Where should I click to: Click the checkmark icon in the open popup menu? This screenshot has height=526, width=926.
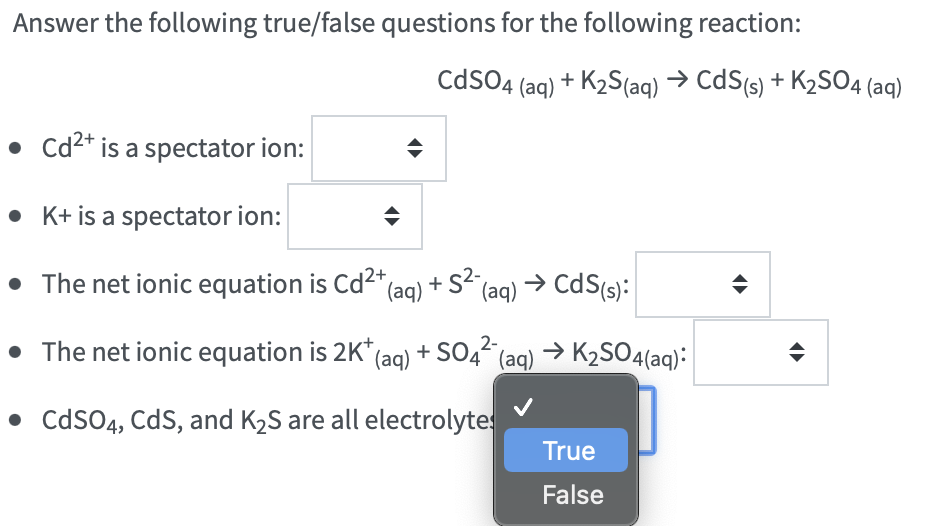click(x=522, y=407)
